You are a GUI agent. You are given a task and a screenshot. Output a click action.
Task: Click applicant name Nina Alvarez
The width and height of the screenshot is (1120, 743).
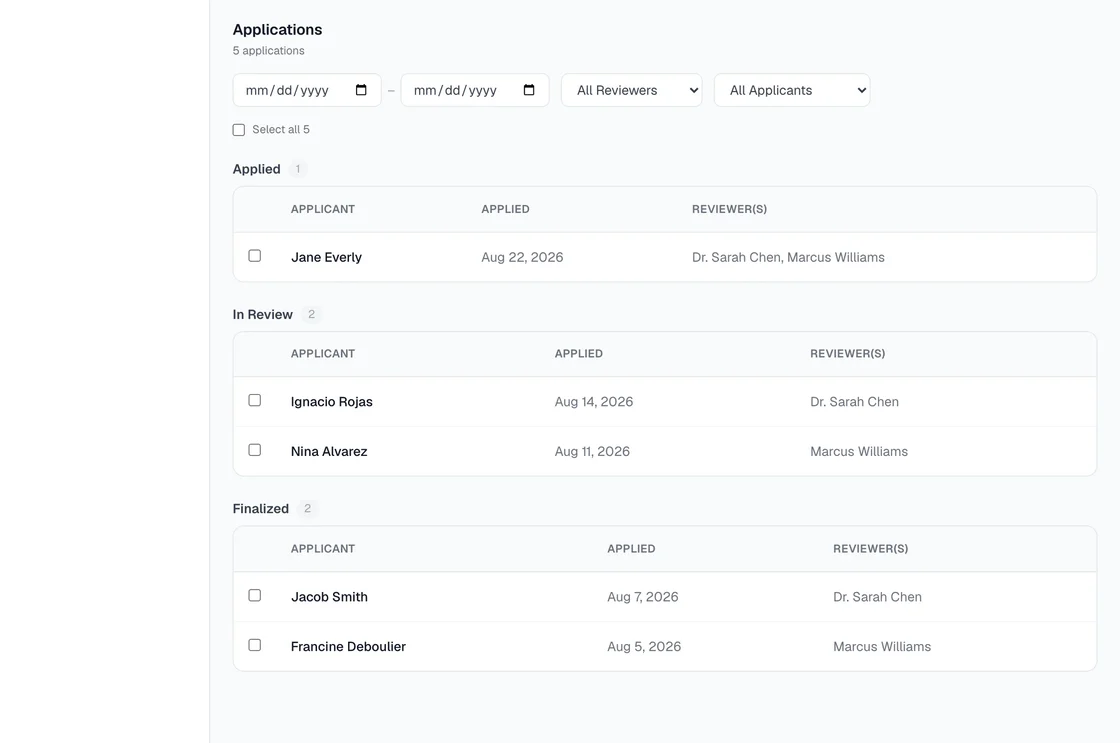click(x=329, y=452)
